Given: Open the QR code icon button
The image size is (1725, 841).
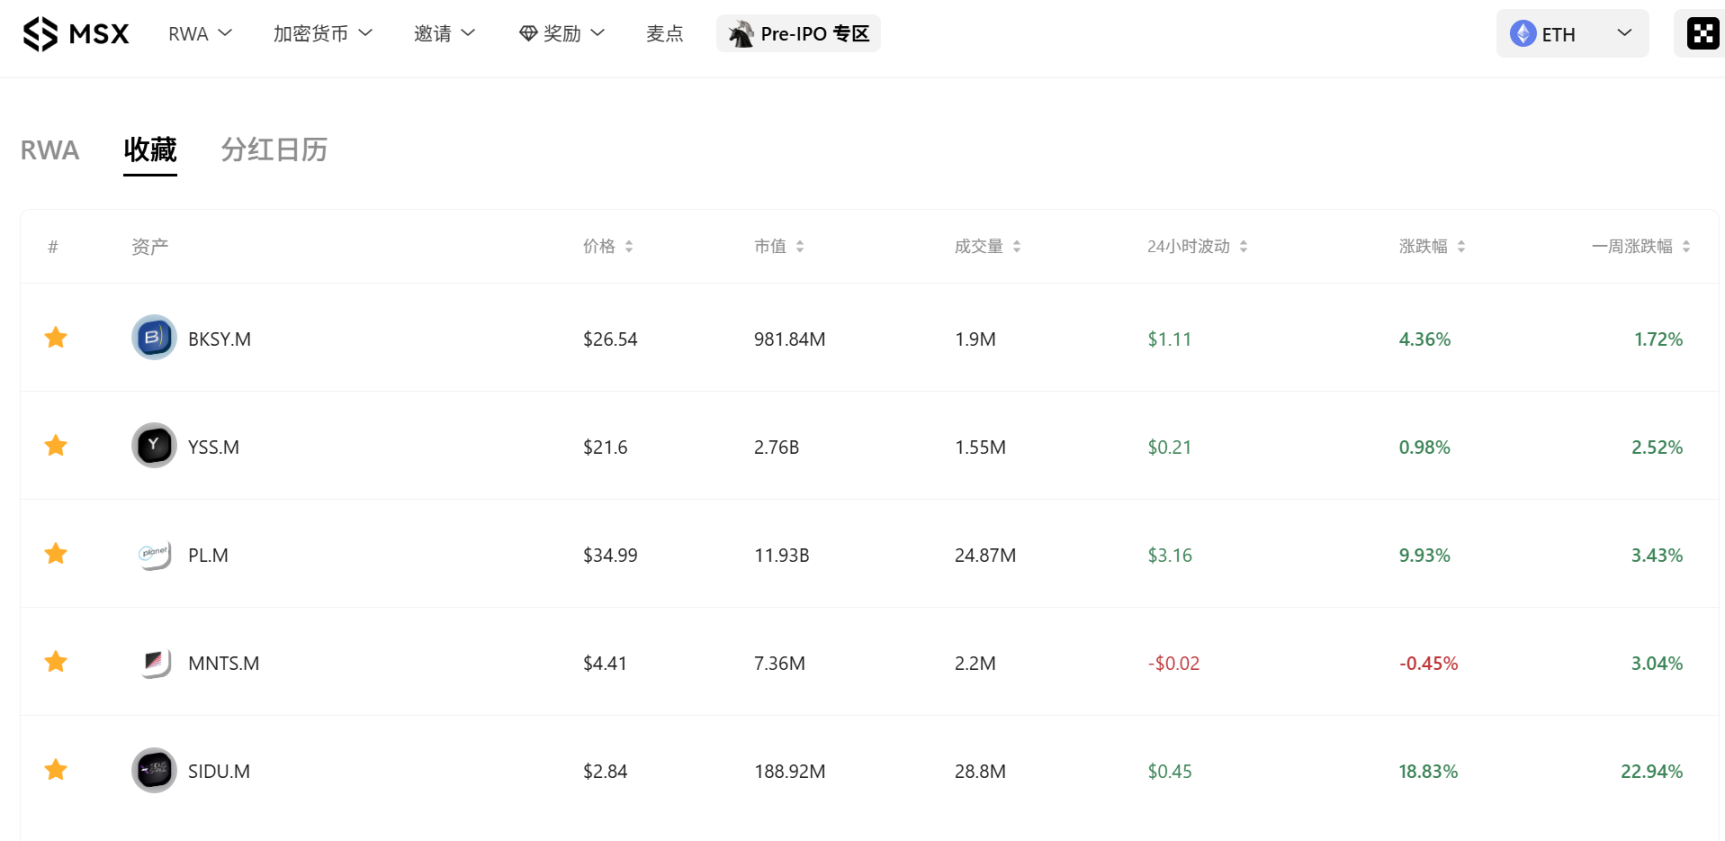Looking at the screenshot, I should (x=1702, y=34).
